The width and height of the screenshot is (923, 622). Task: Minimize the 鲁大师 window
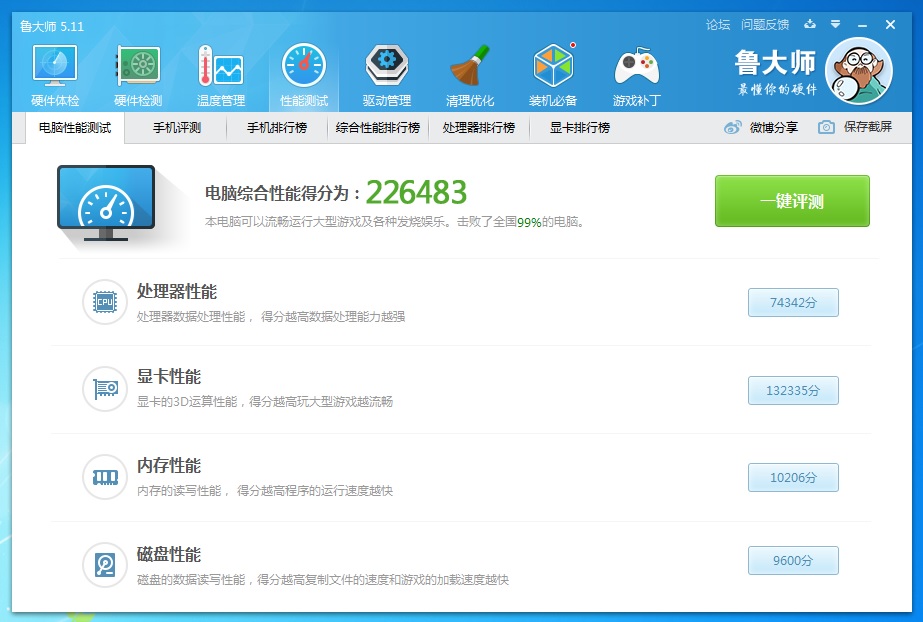(x=862, y=25)
